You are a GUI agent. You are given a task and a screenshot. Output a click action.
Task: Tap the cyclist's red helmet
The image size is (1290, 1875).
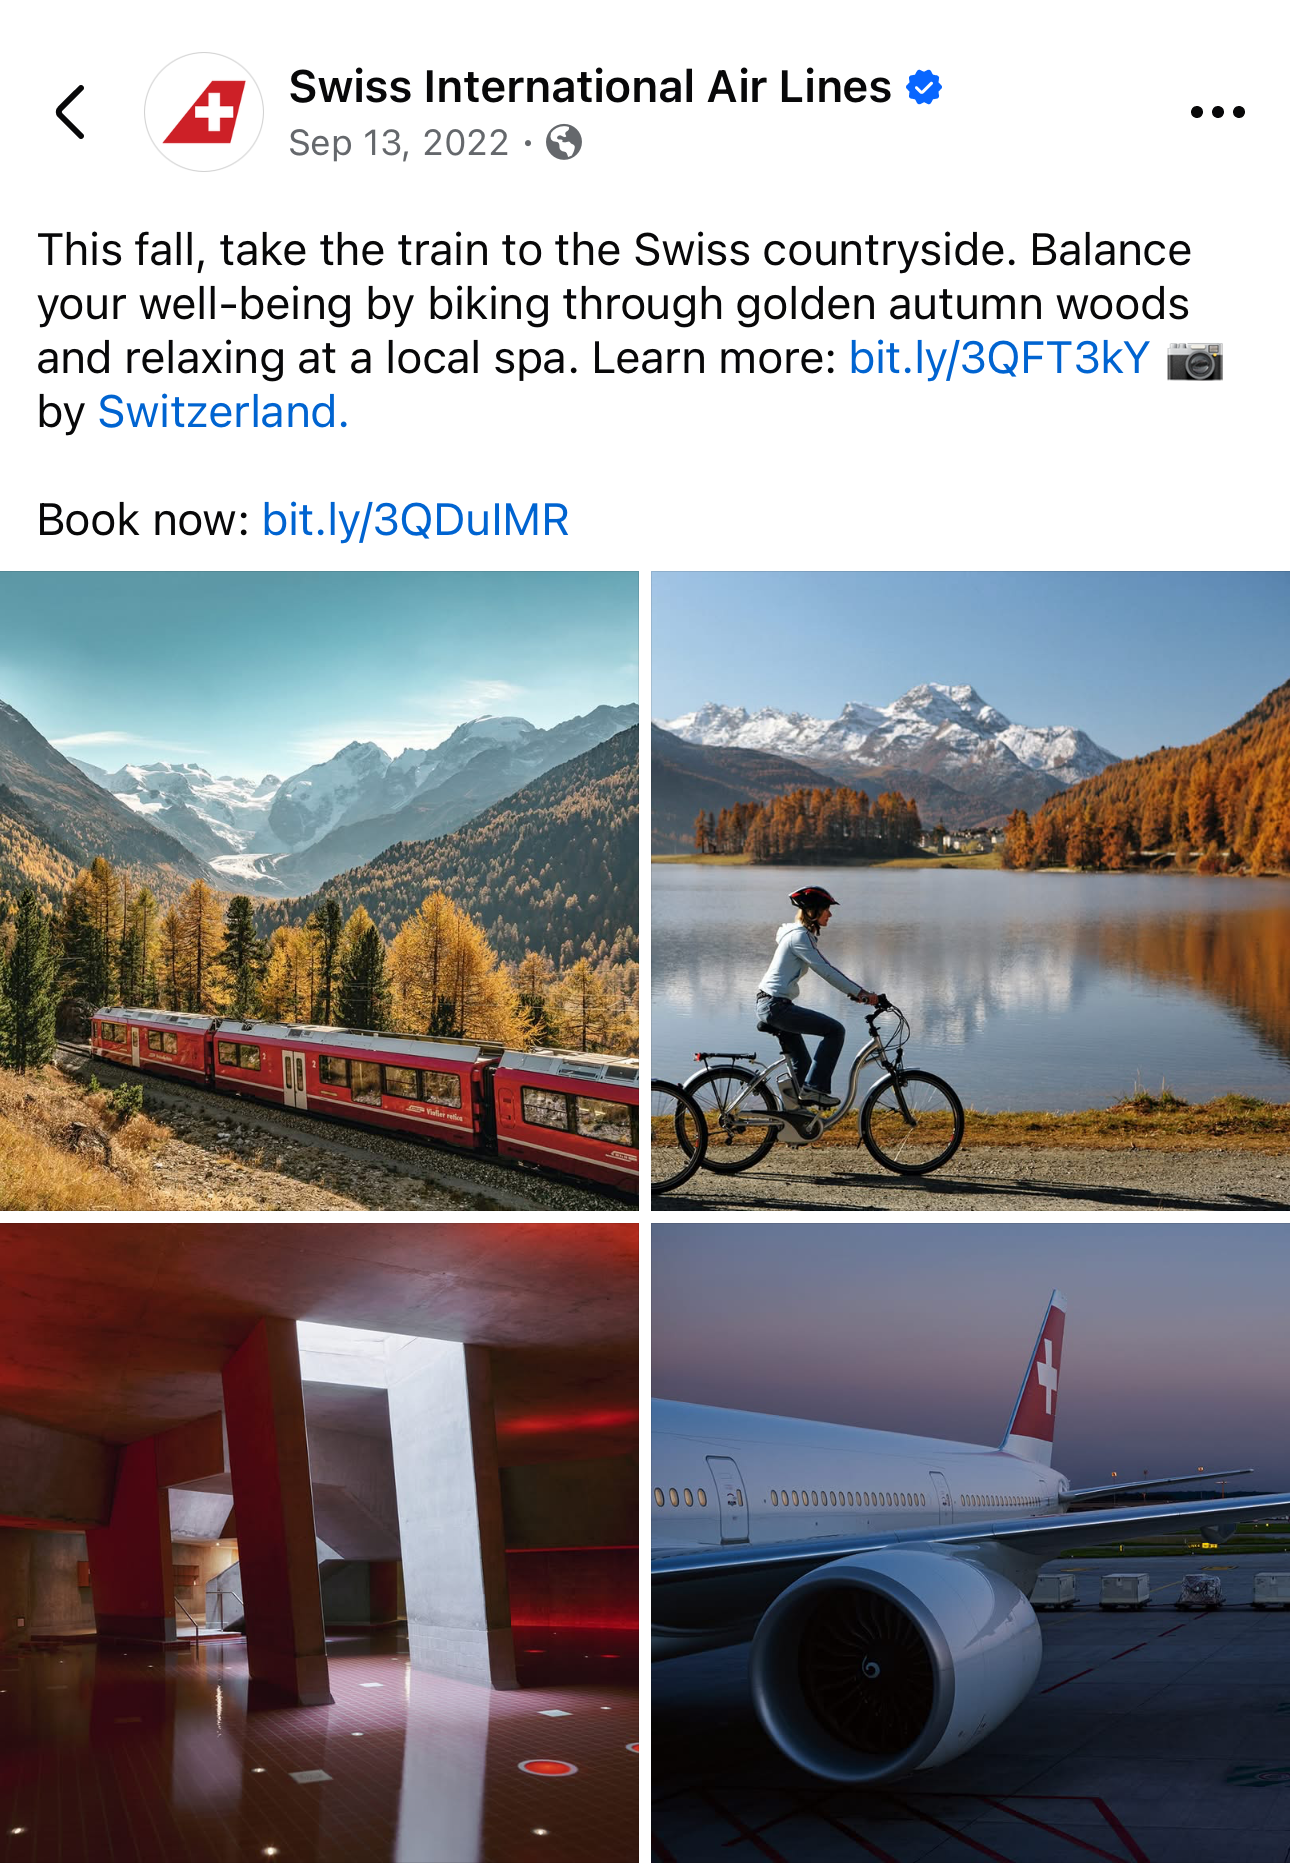click(x=812, y=896)
